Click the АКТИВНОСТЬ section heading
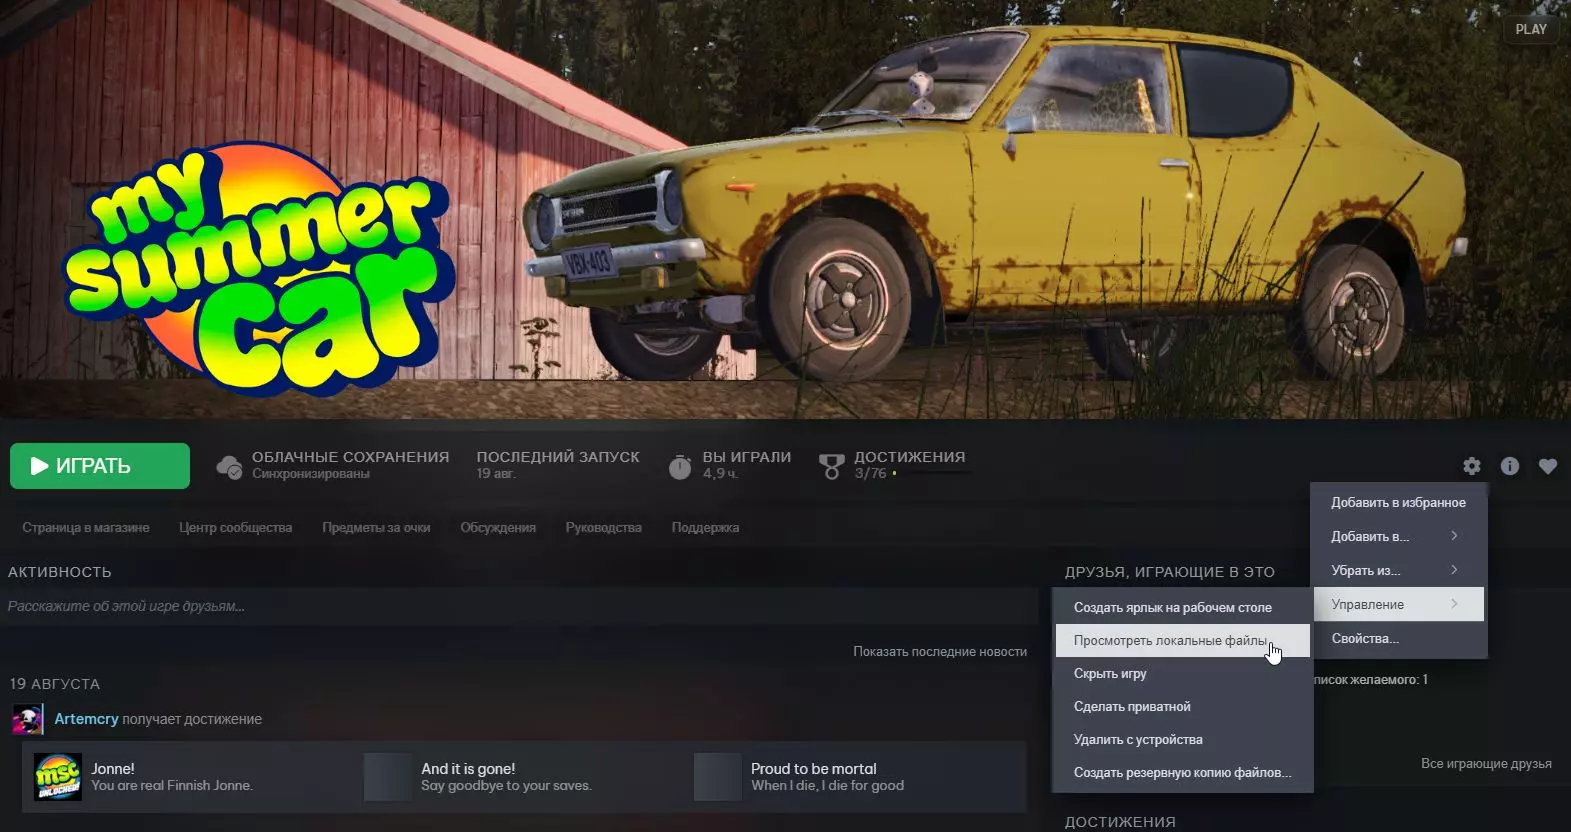 pos(60,572)
